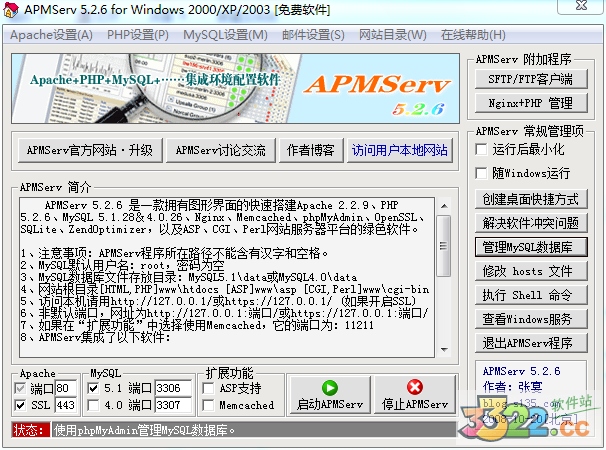Open the 网站目录(W) menu

(393, 35)
